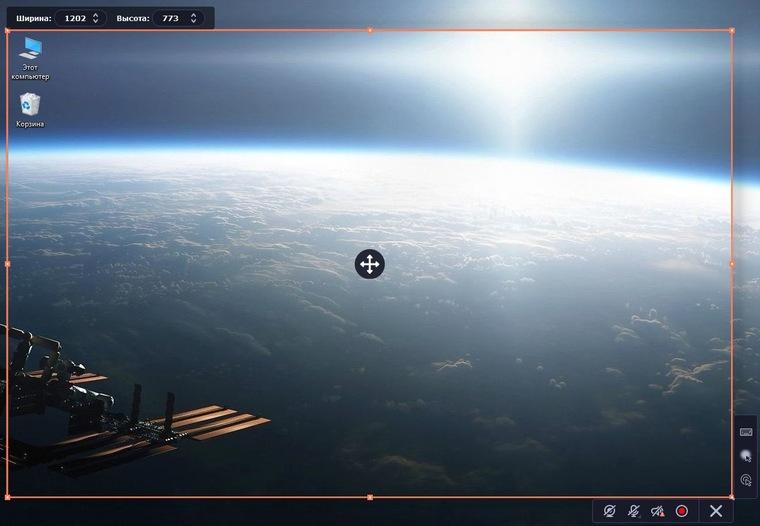Decrease Высота height with down arrow
The height and width of the screenshot is (526, 760).
[193, 21]
